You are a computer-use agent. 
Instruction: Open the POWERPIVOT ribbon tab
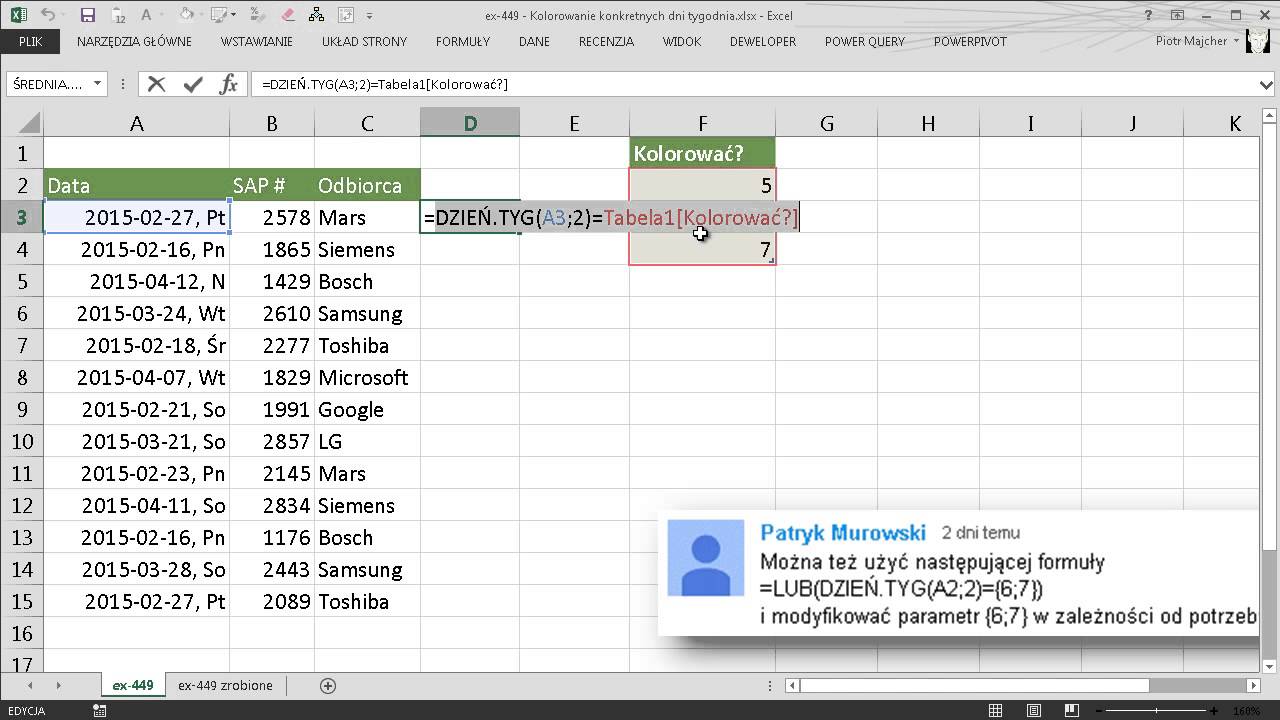click(970, 42)
